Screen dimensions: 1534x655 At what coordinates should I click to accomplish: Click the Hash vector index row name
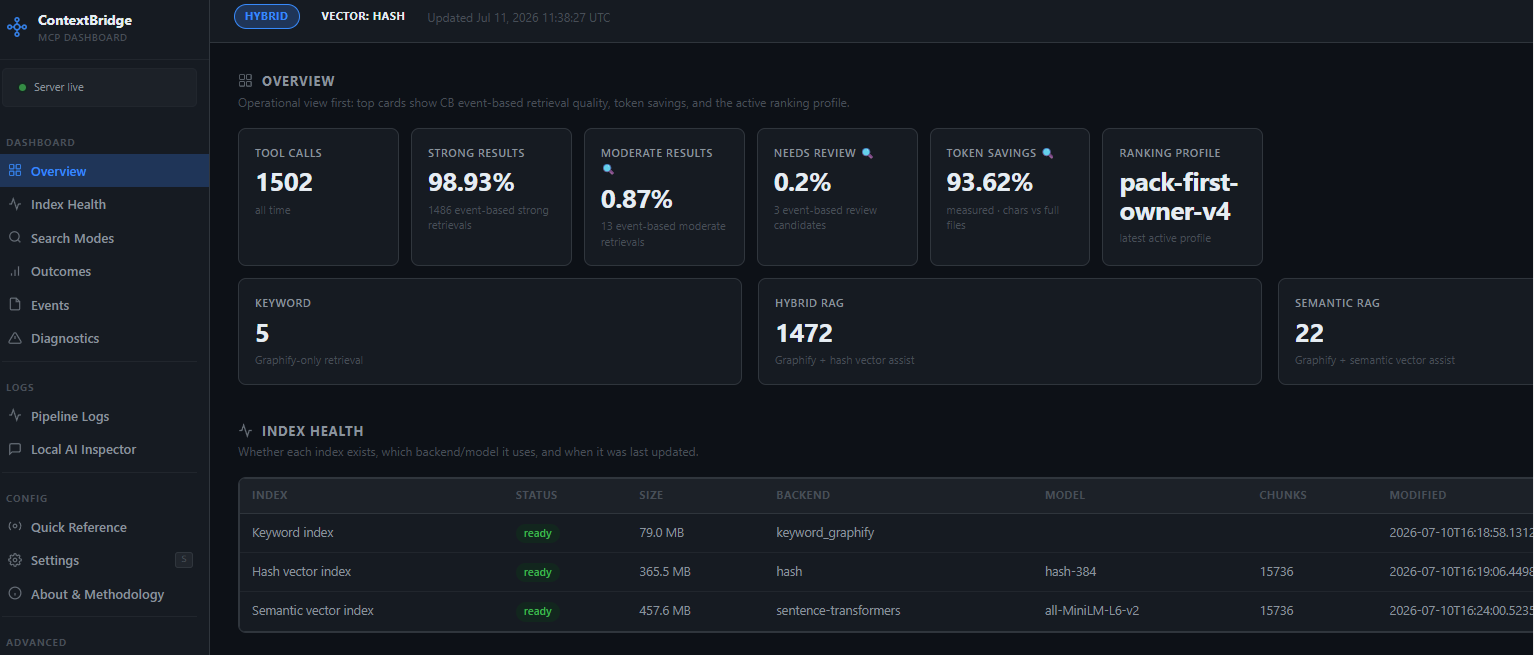[302, 572]
